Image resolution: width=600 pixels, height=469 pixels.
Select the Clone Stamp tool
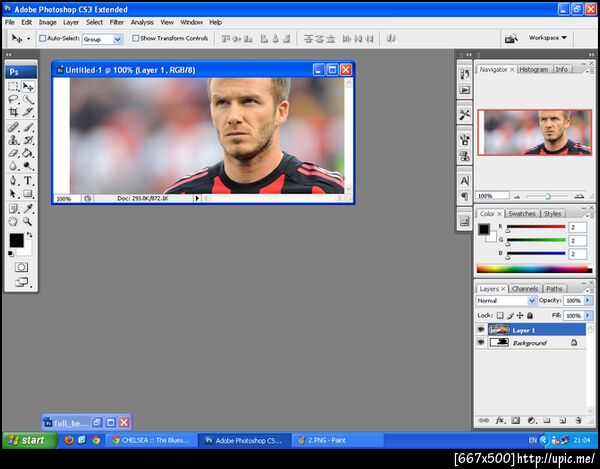click(13, 140)
